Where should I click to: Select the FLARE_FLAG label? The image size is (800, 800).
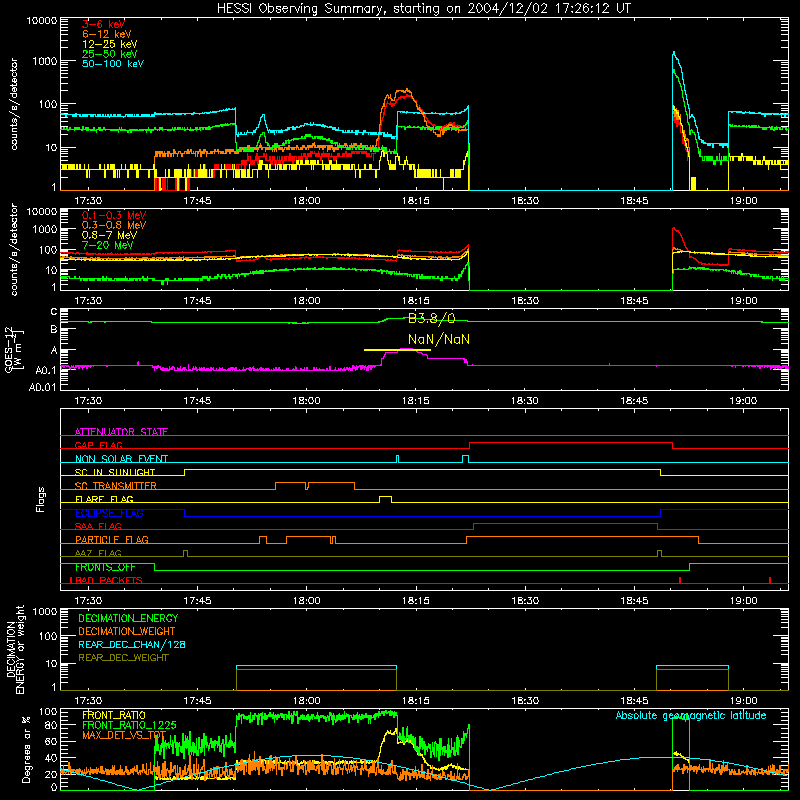coord(104,499)
